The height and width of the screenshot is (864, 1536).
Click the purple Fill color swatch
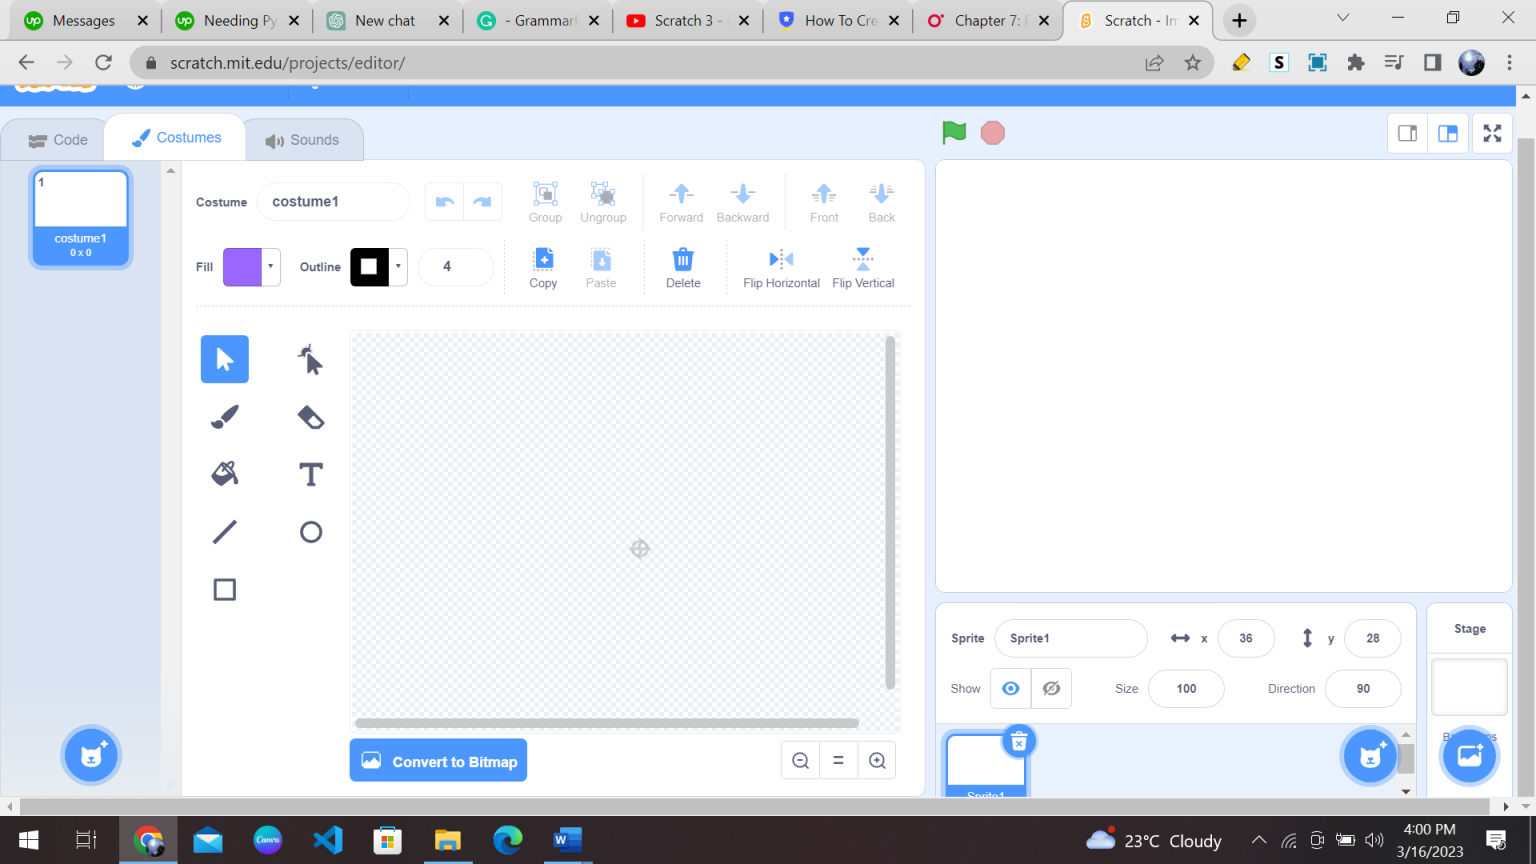click(x=243, y=267)
